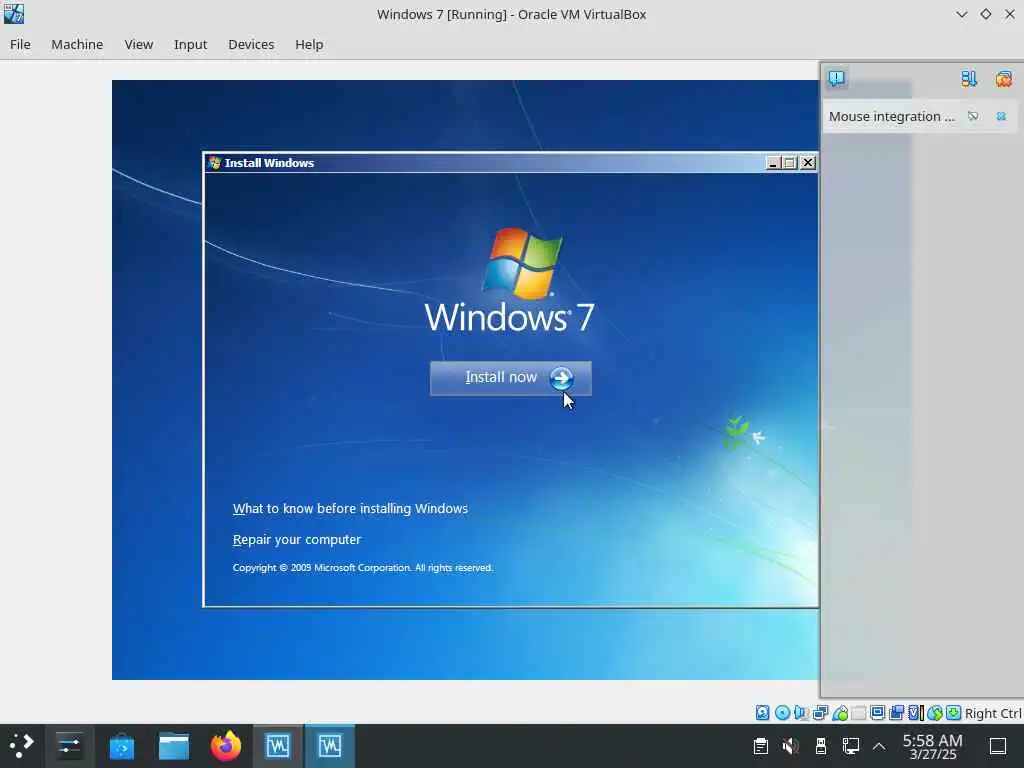
Task: Open the File menu
Action: [x=20, y=44]
